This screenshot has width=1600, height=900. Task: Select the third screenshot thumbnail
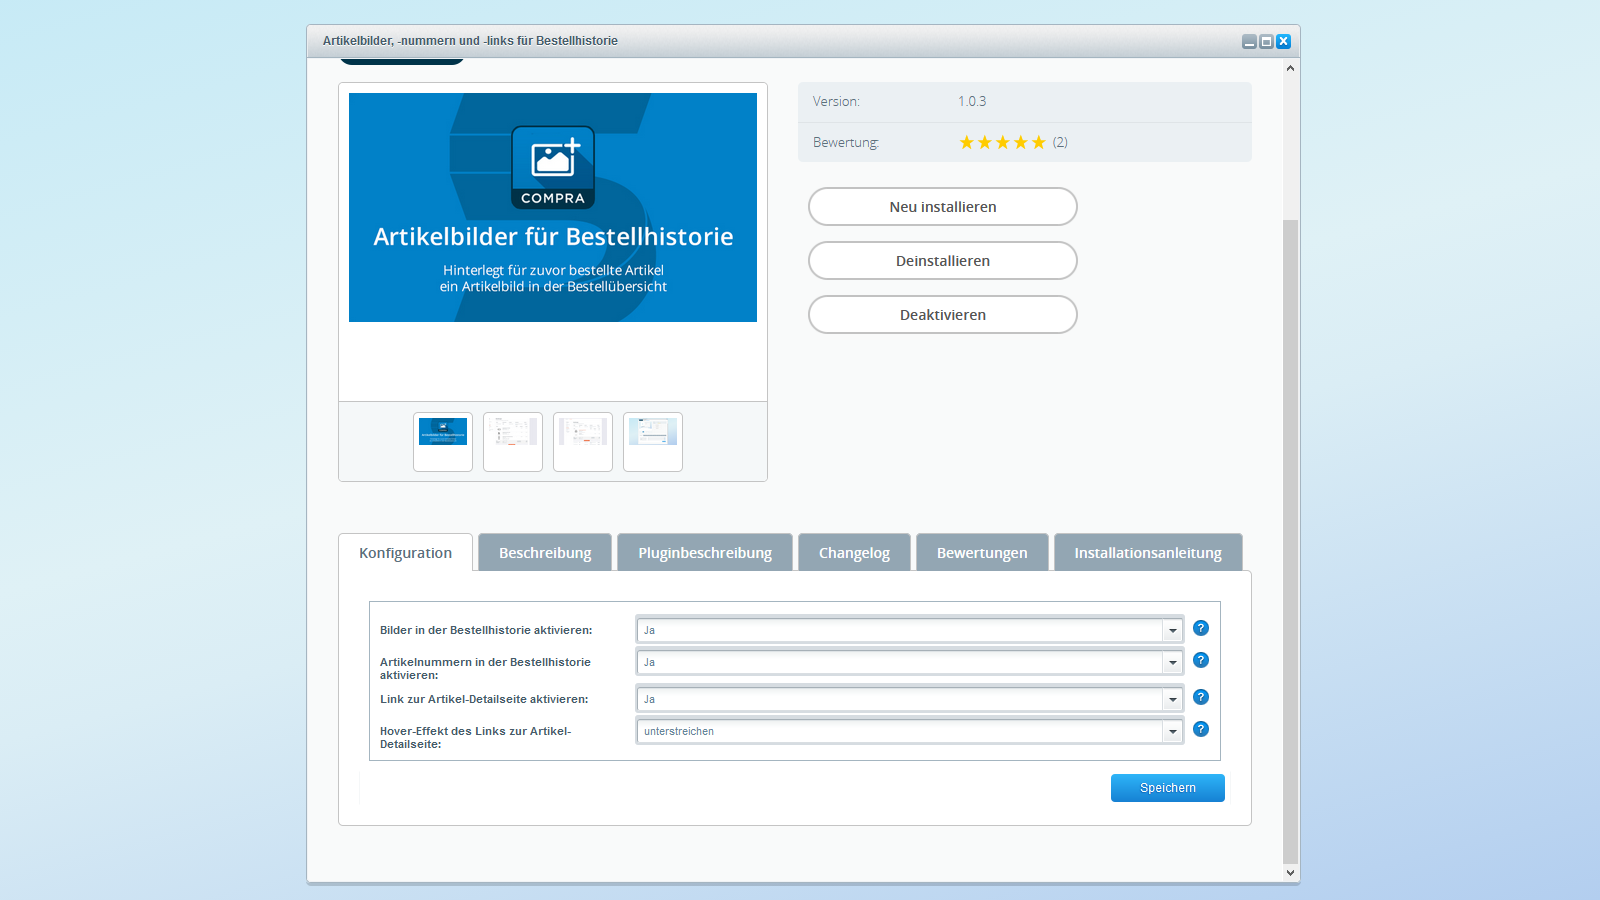click(x=583, y=442)
